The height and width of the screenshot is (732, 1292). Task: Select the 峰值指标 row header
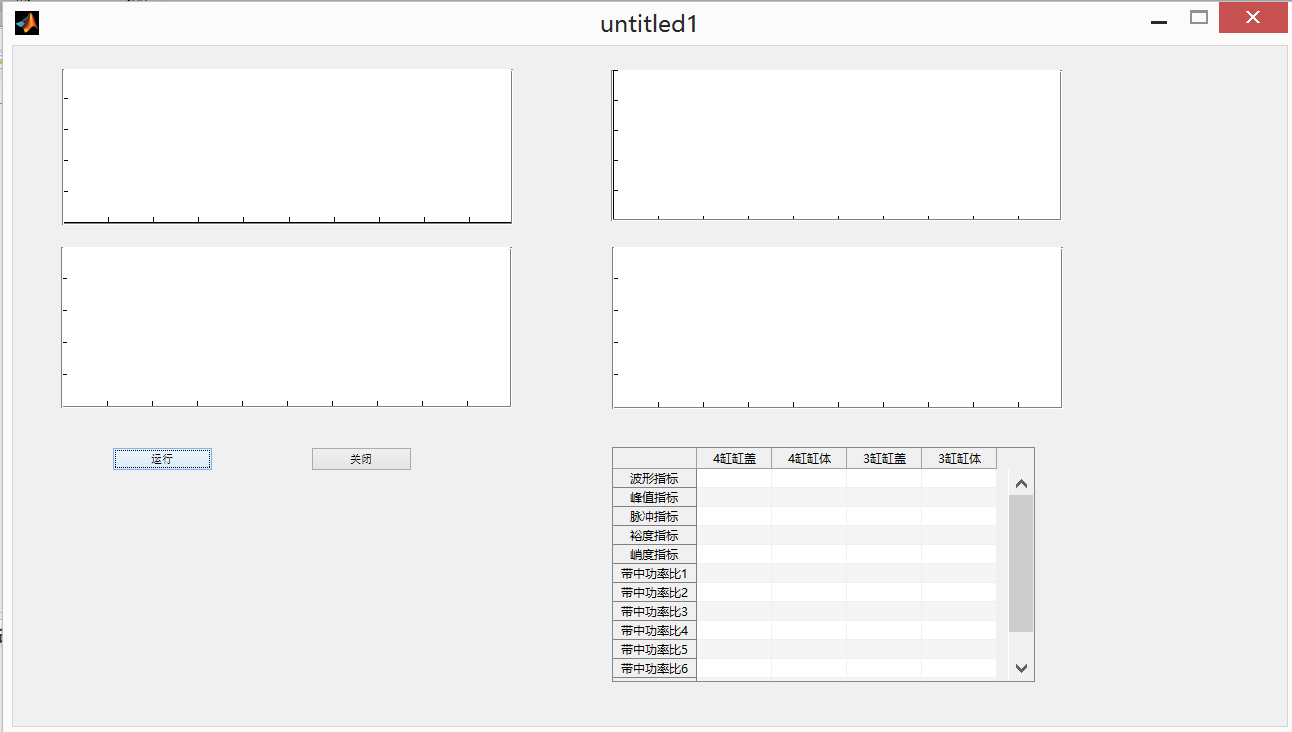[x=654, y=497]
